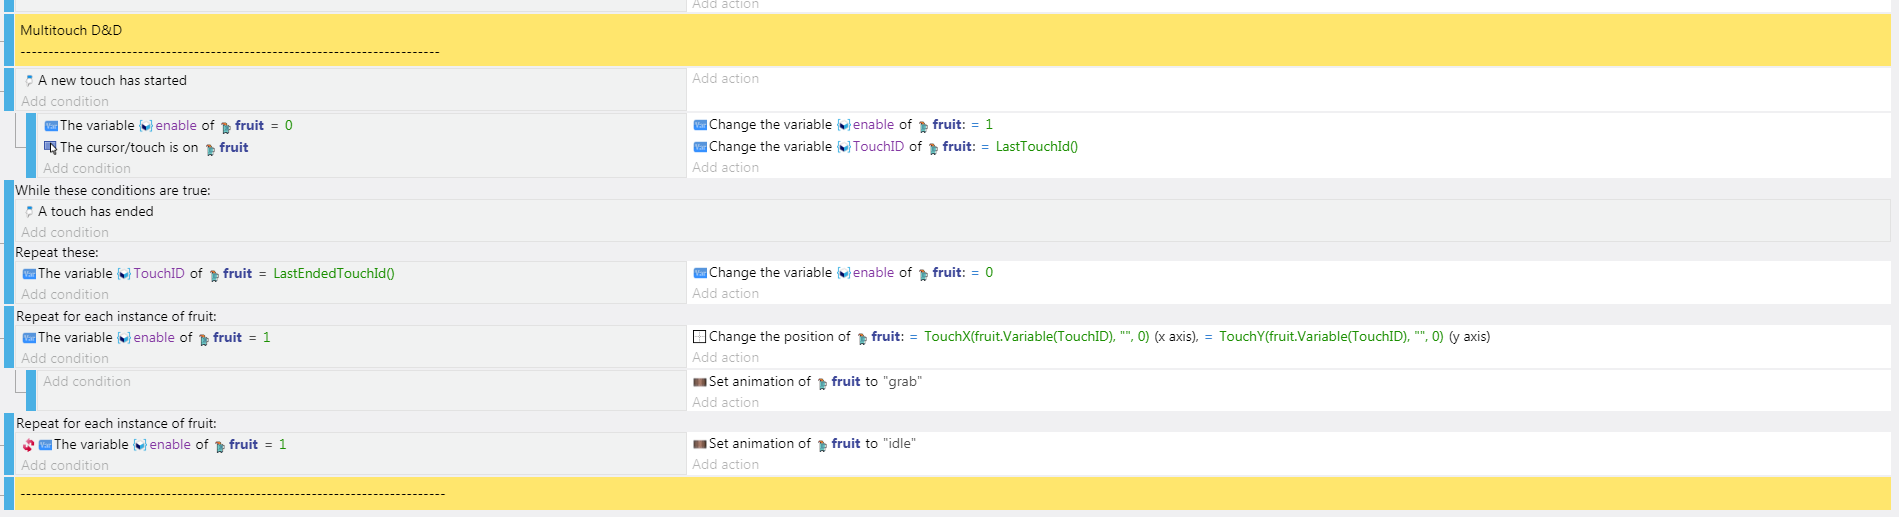Click the TouchX expression in position action
Viewport: 1899px width, 517px height.
[1036, 337]
